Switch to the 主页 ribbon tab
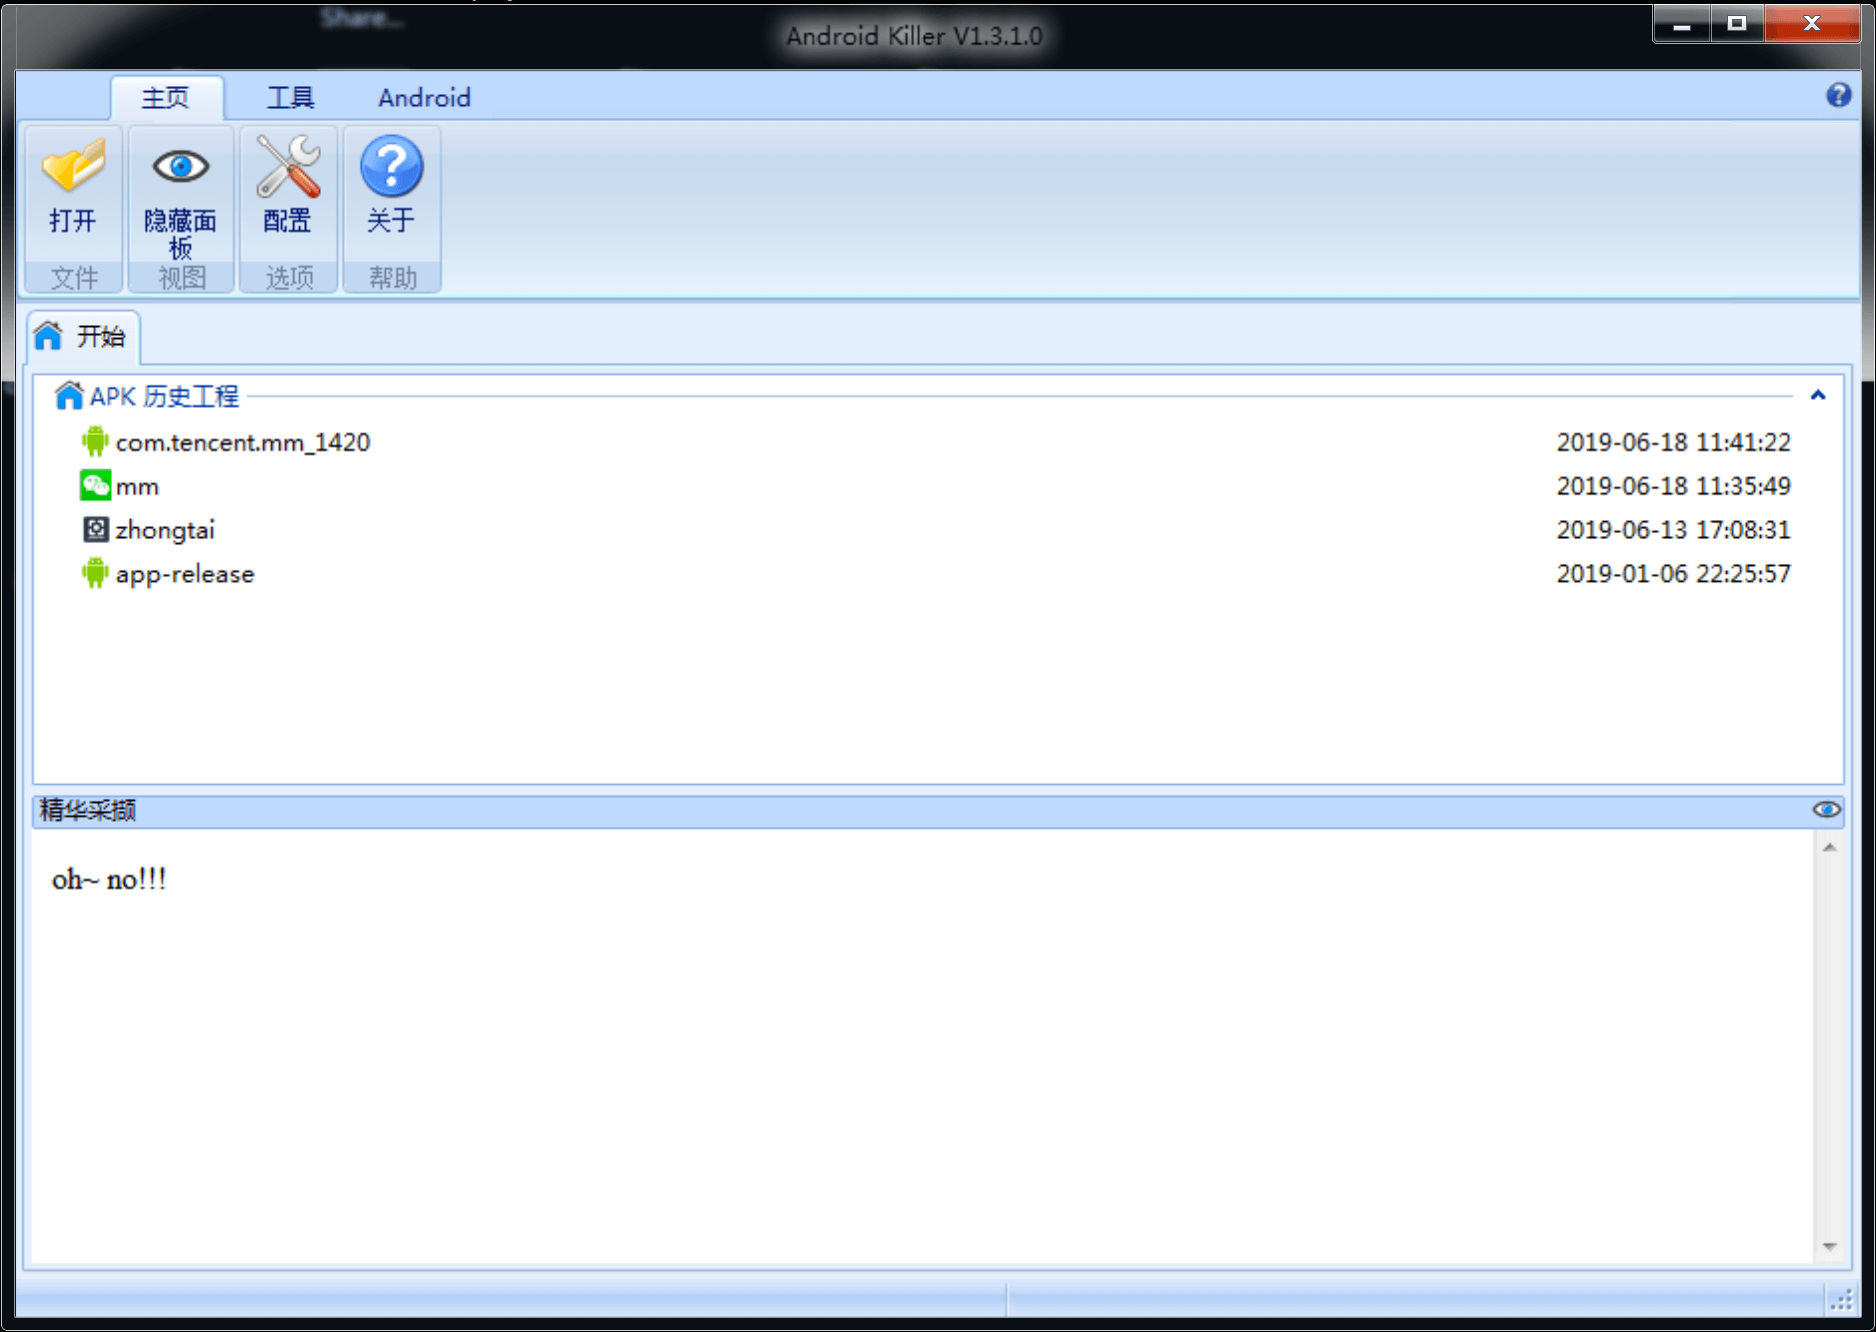This screenshot has height=1332, width=1876. pyautogui.click(x=166, y=97)
